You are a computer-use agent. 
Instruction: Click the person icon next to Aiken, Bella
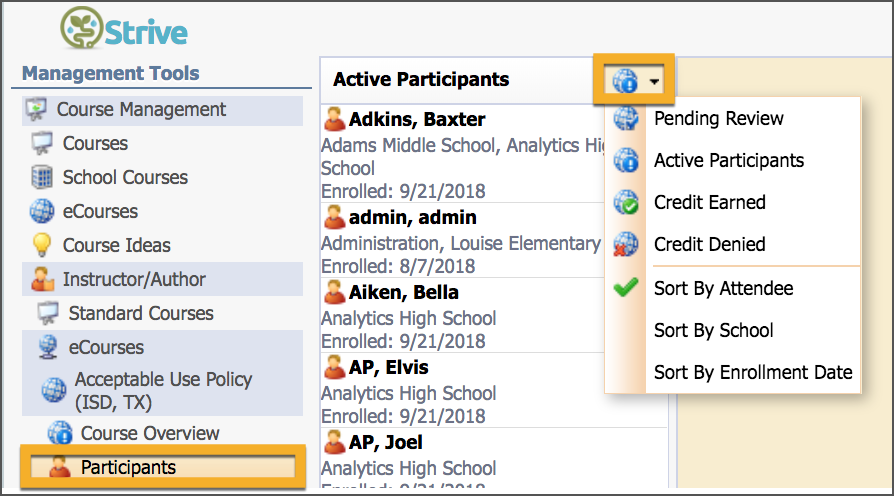point(334,292)
